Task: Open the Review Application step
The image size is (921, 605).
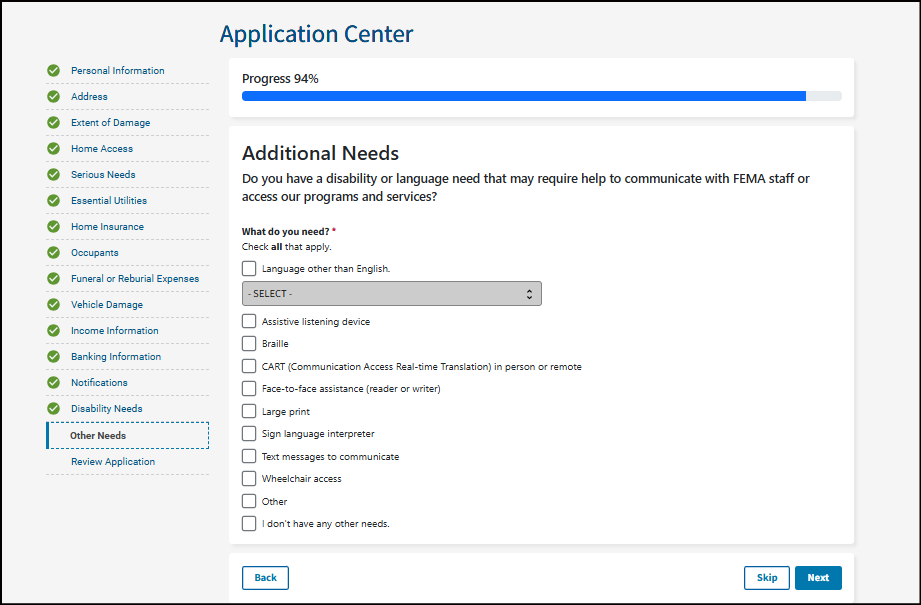Action: 113,462
